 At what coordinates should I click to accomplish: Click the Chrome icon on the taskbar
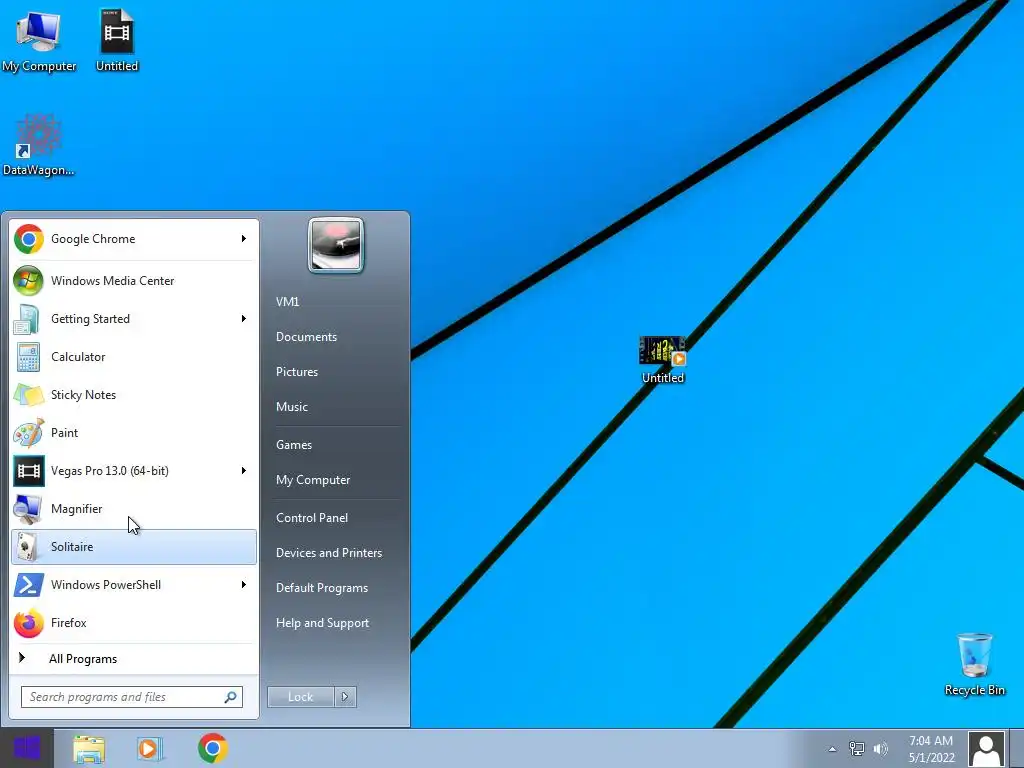pos(213,748)
